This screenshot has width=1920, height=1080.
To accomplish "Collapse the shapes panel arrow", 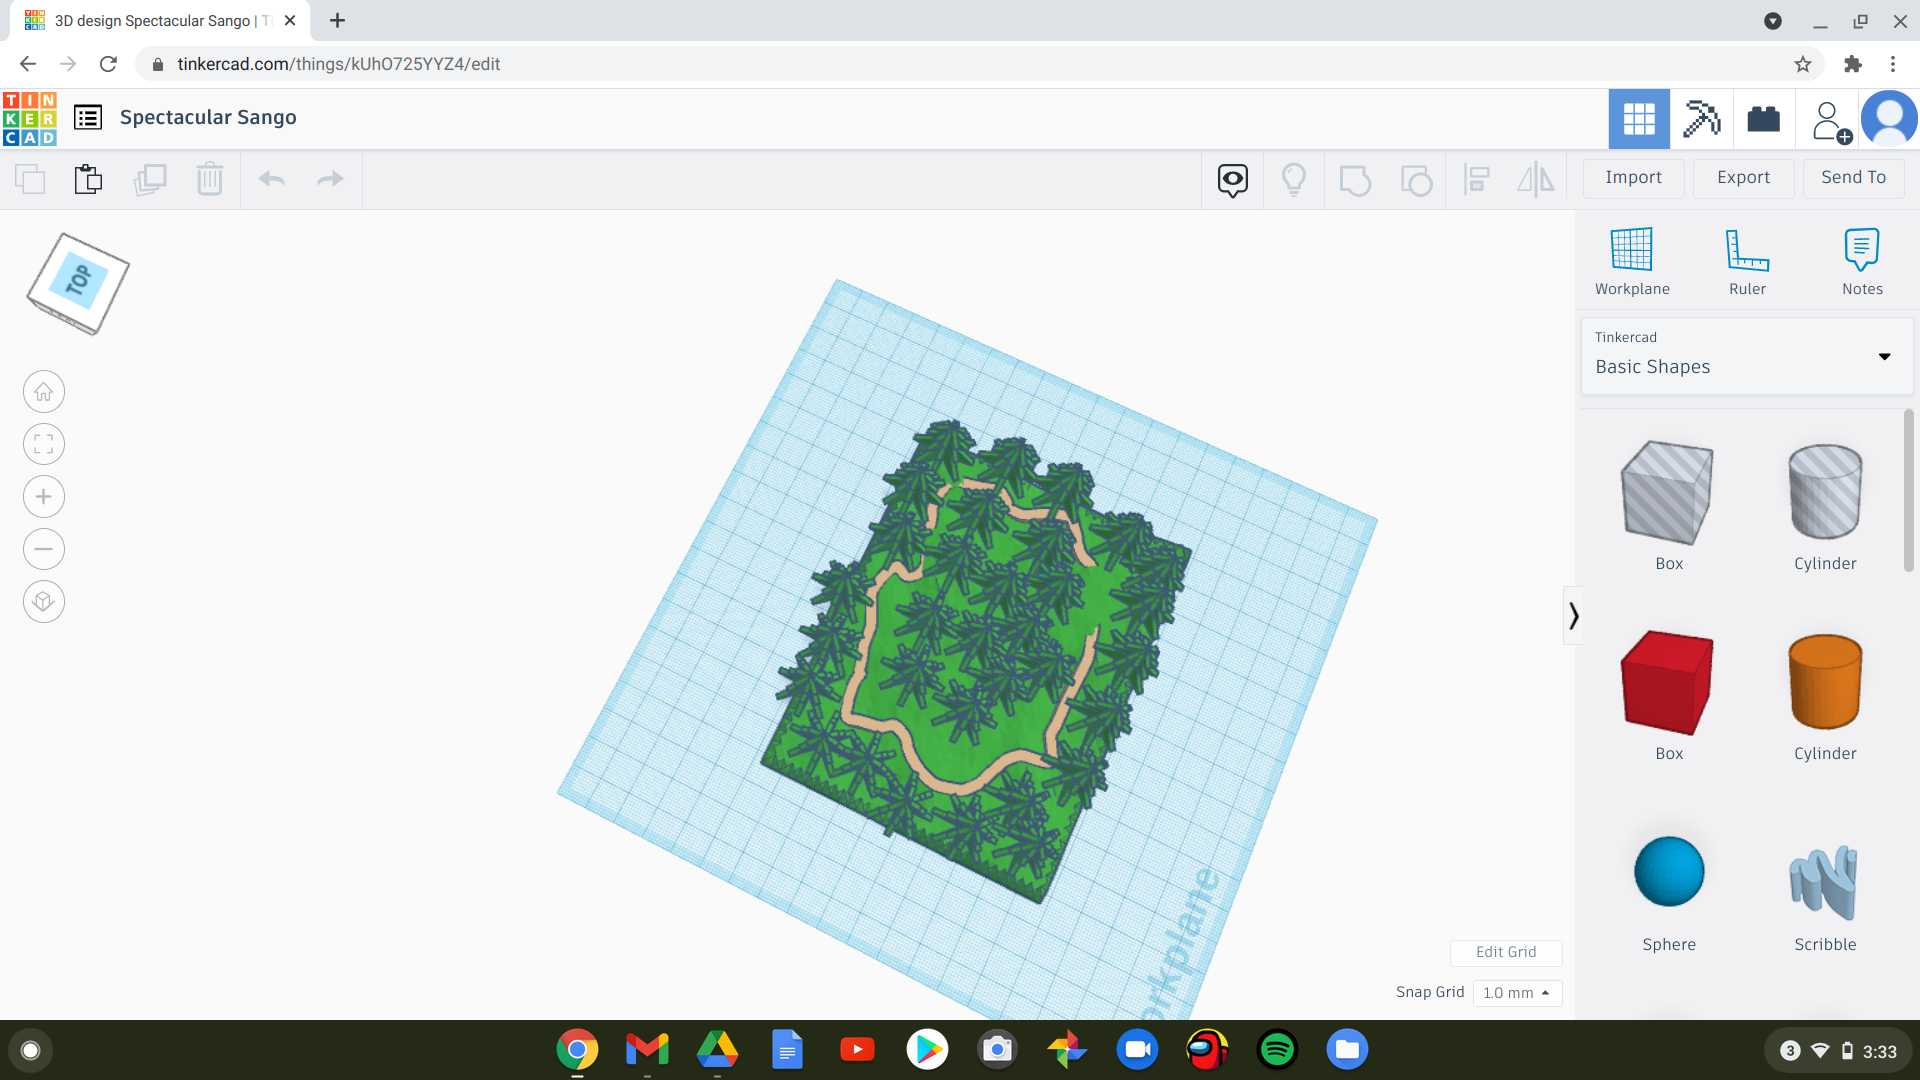I will point(1573,615).
